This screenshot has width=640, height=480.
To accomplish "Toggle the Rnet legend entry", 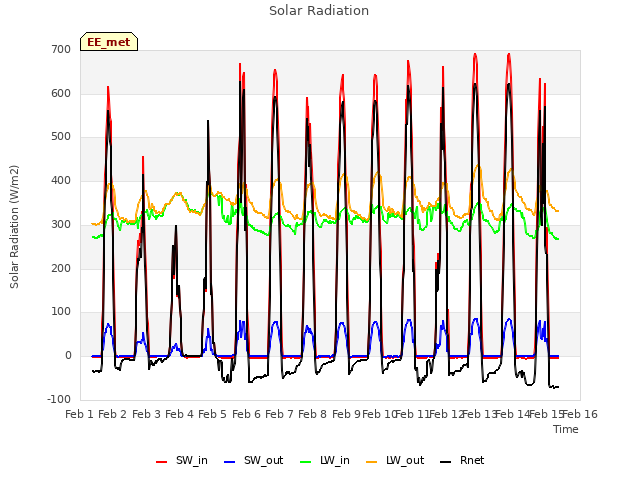I will coord(462,460).
